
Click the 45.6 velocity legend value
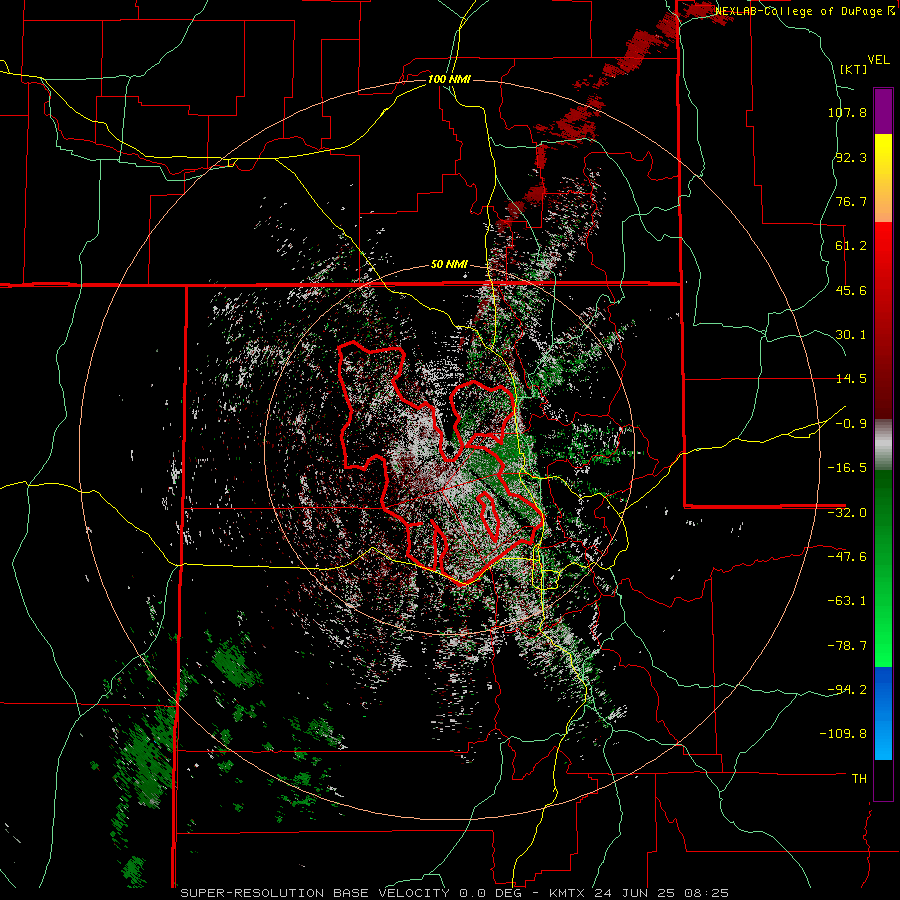pos(851,290)
